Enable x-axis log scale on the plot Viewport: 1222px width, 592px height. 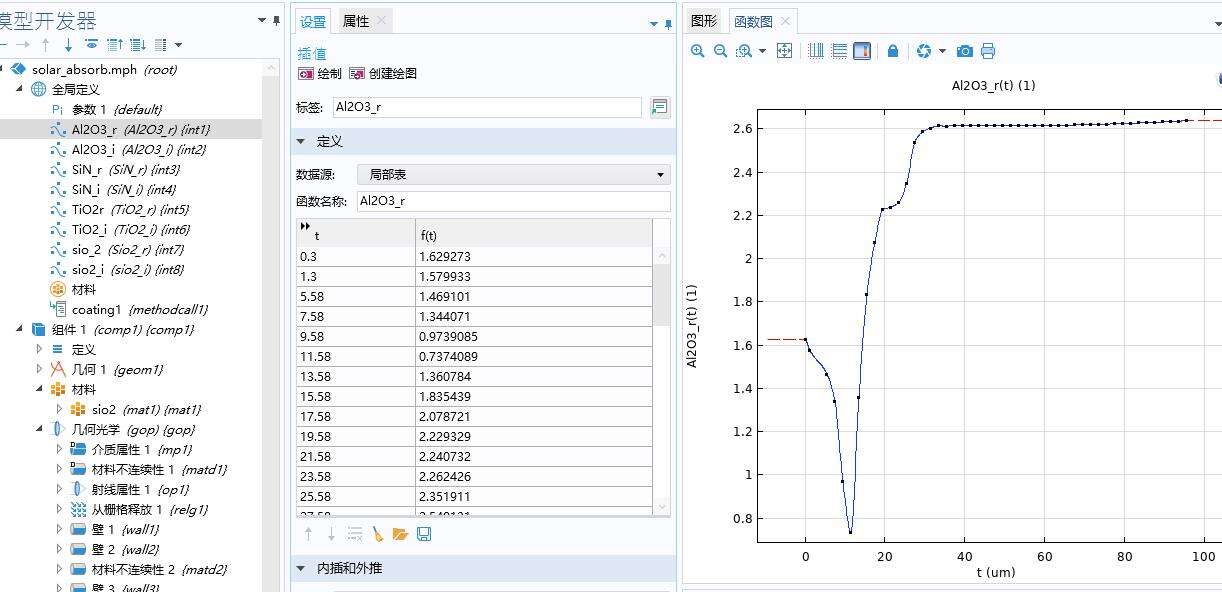[817, 50]
